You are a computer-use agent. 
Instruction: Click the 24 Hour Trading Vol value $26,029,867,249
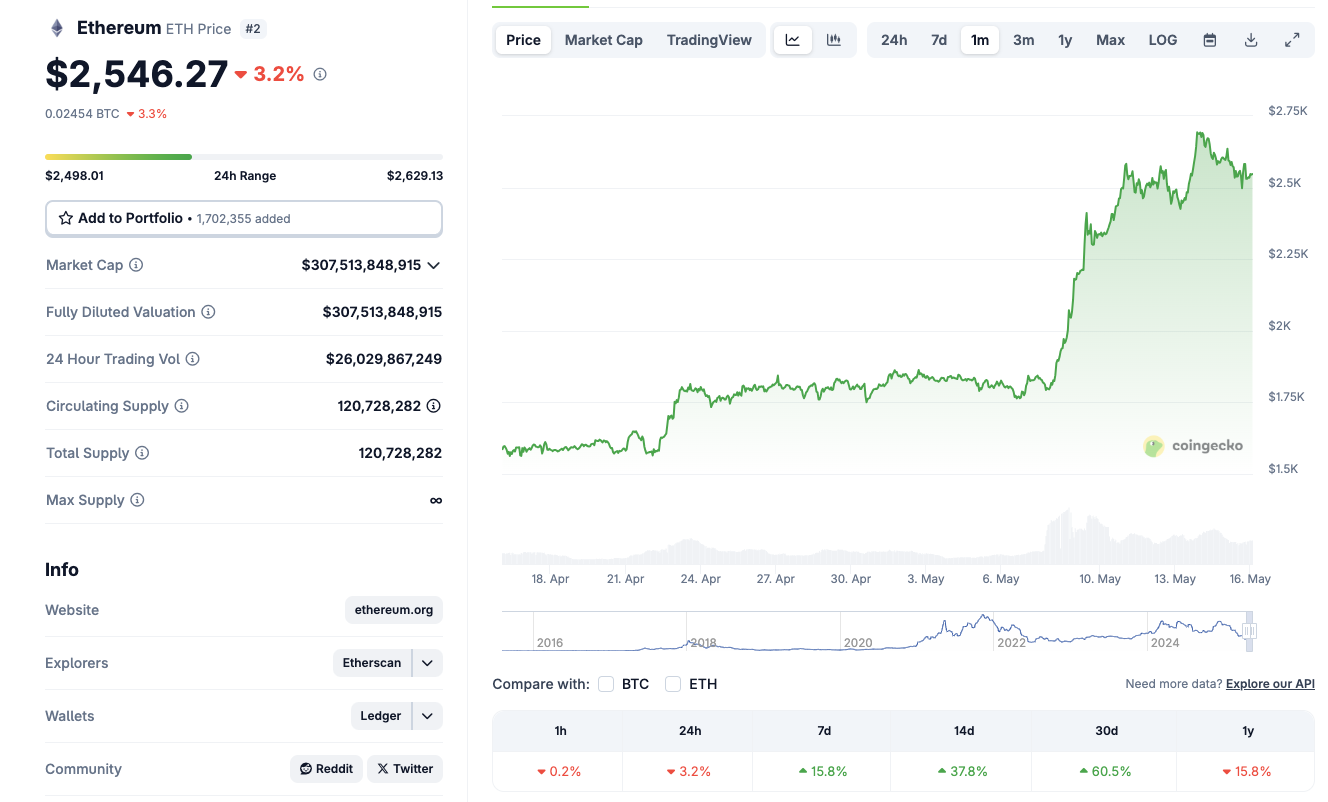[384, 359]
